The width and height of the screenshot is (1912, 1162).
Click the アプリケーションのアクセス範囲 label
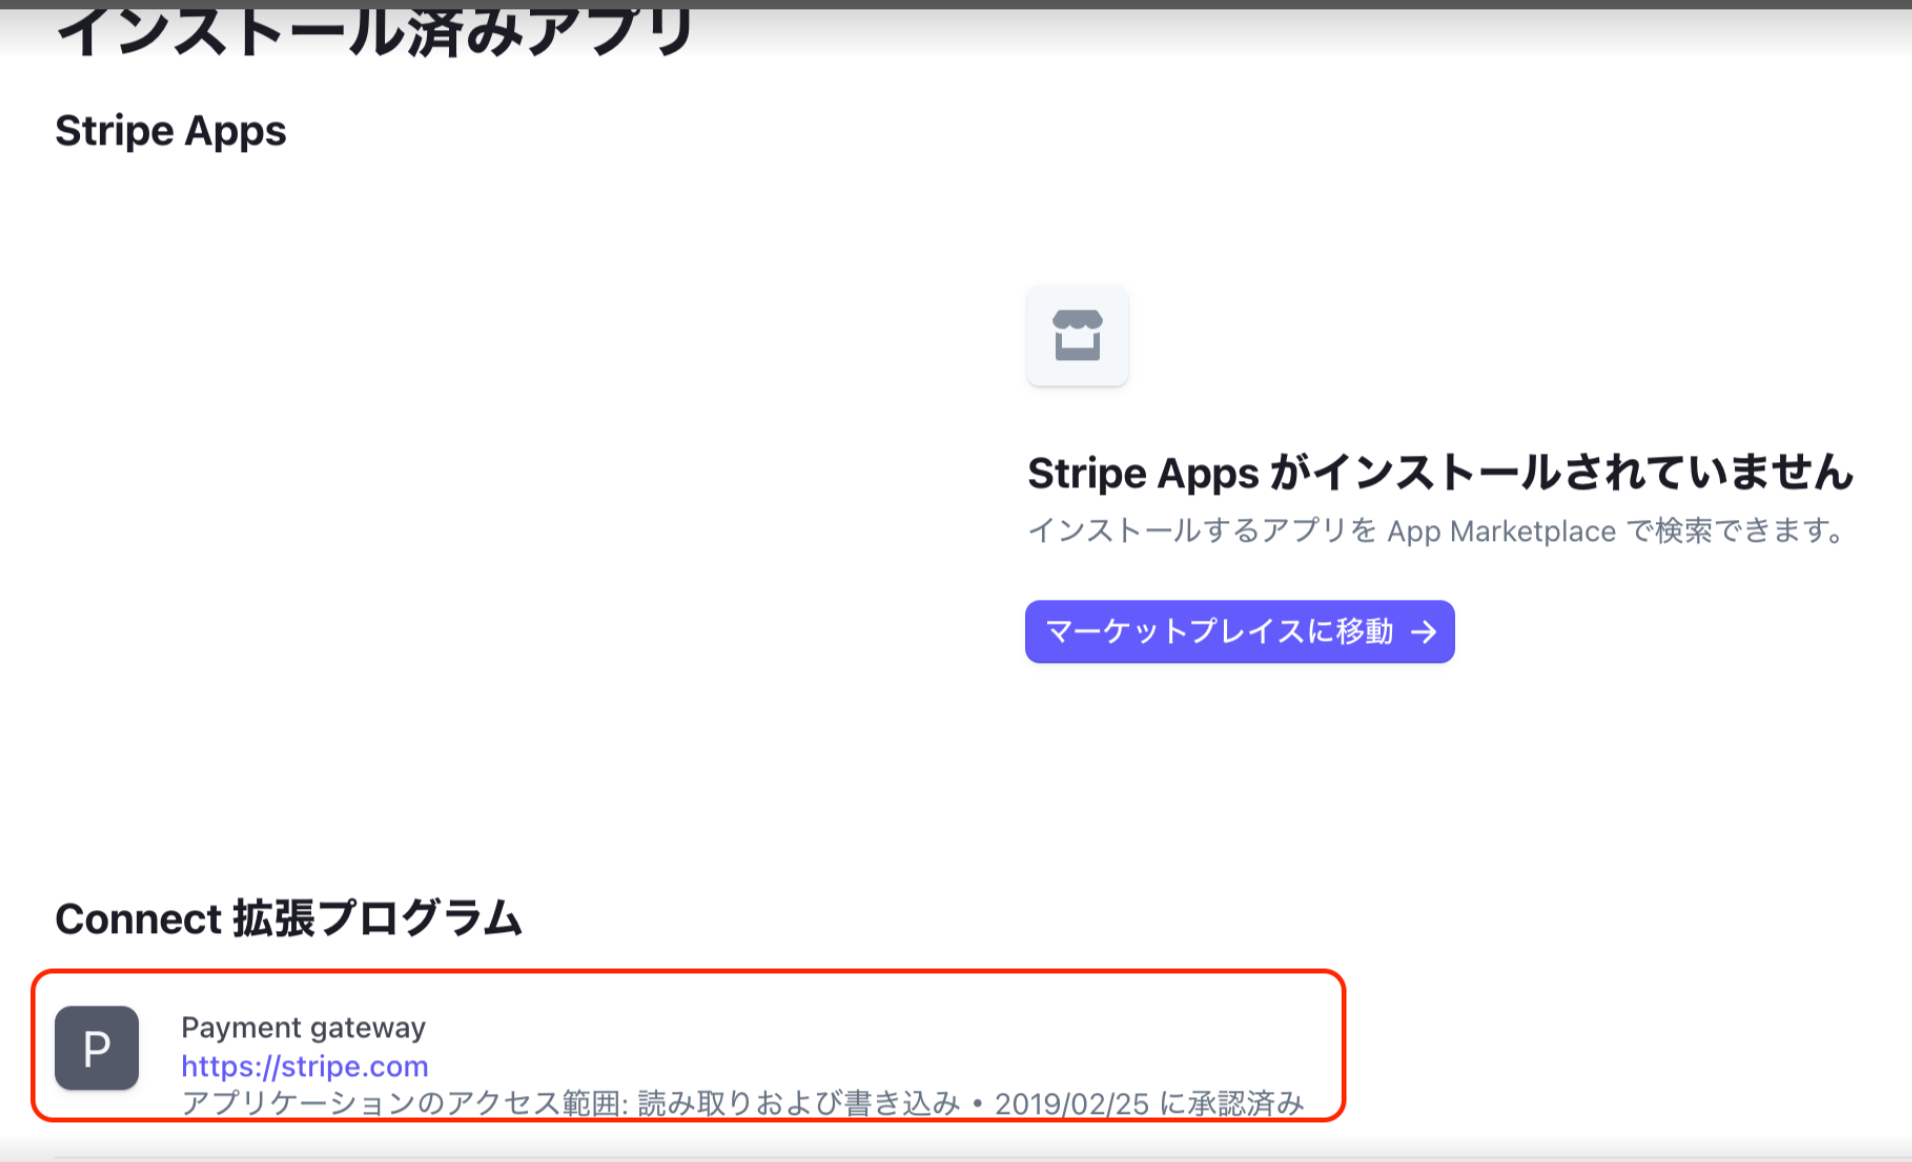click(x=404, y=1103)
